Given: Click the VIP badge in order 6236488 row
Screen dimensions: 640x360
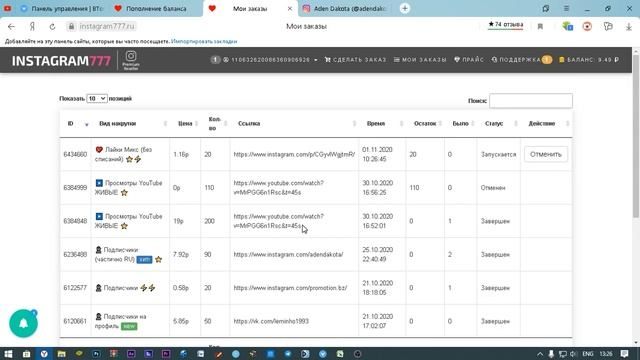Looking at the screenshot, I should pos(144,260).
